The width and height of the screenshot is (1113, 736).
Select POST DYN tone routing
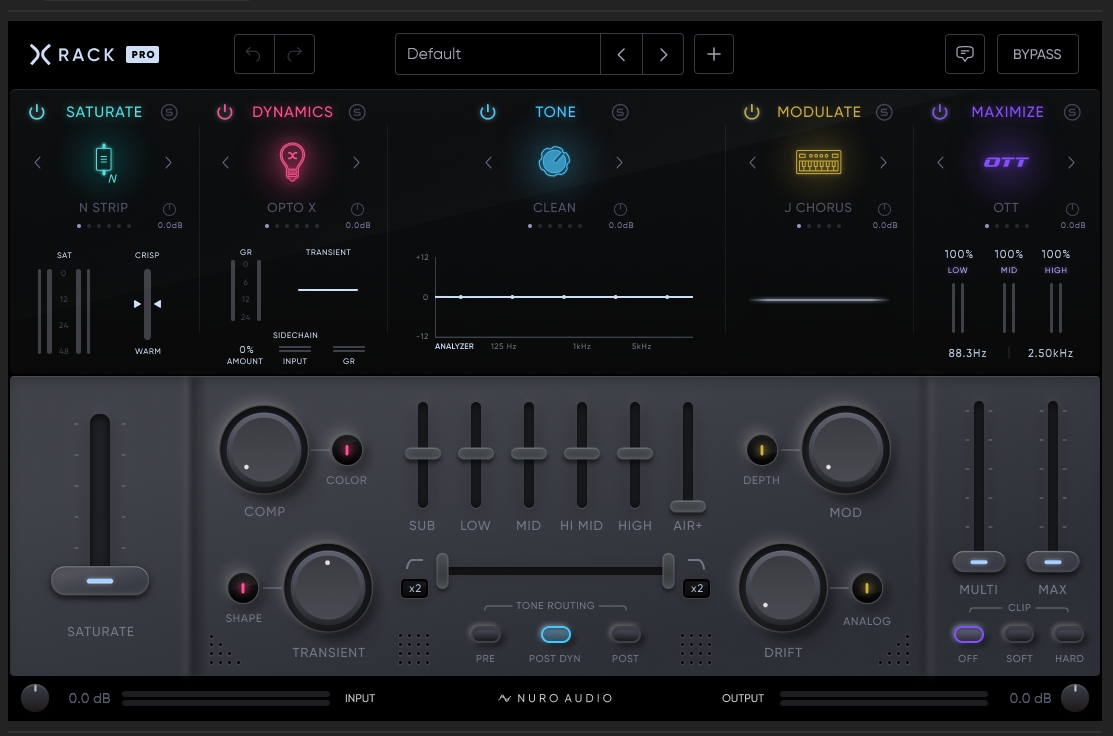556,634
